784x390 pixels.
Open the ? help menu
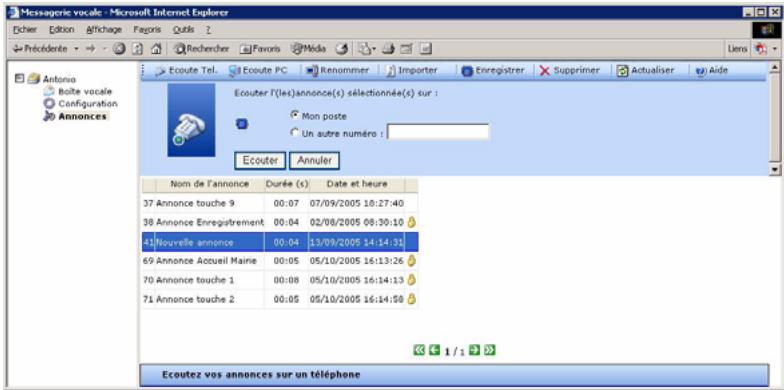pos(208,30)
